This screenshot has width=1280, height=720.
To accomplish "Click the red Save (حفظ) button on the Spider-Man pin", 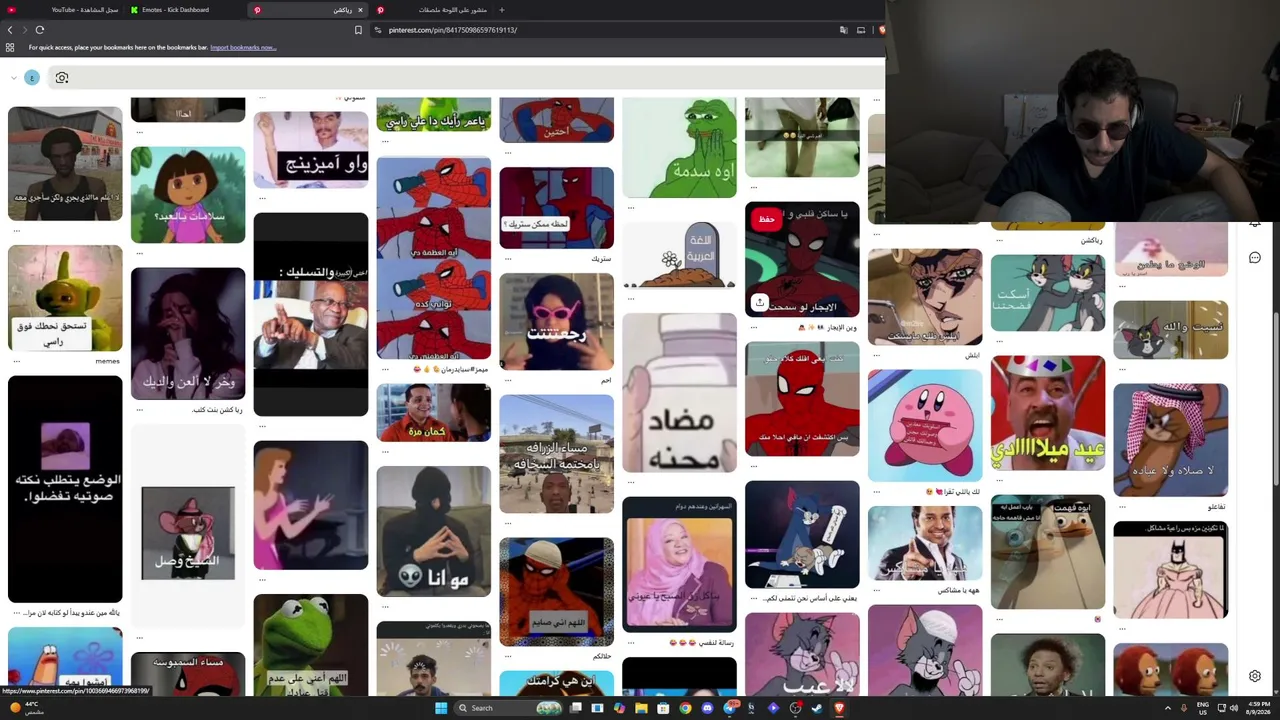I will click(x=767, y=219).
